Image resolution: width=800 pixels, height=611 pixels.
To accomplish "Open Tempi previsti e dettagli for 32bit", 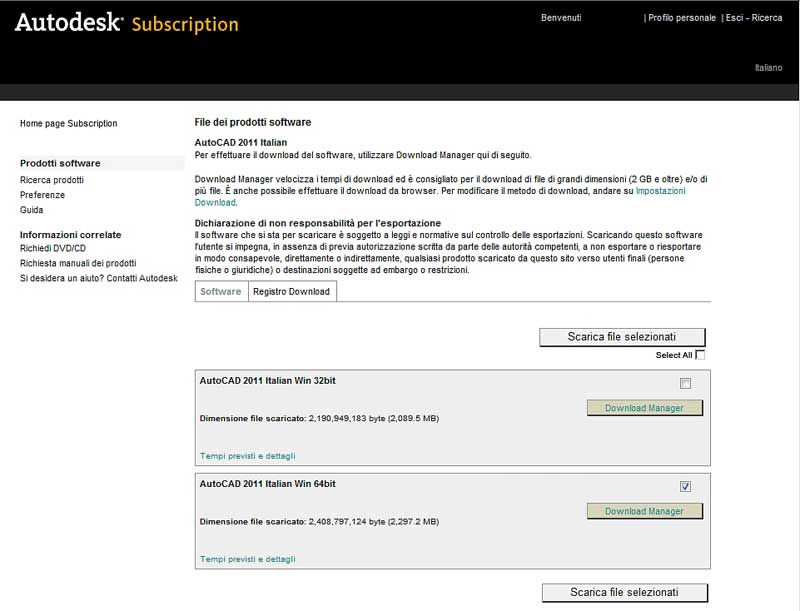I will tap(247, 456).
